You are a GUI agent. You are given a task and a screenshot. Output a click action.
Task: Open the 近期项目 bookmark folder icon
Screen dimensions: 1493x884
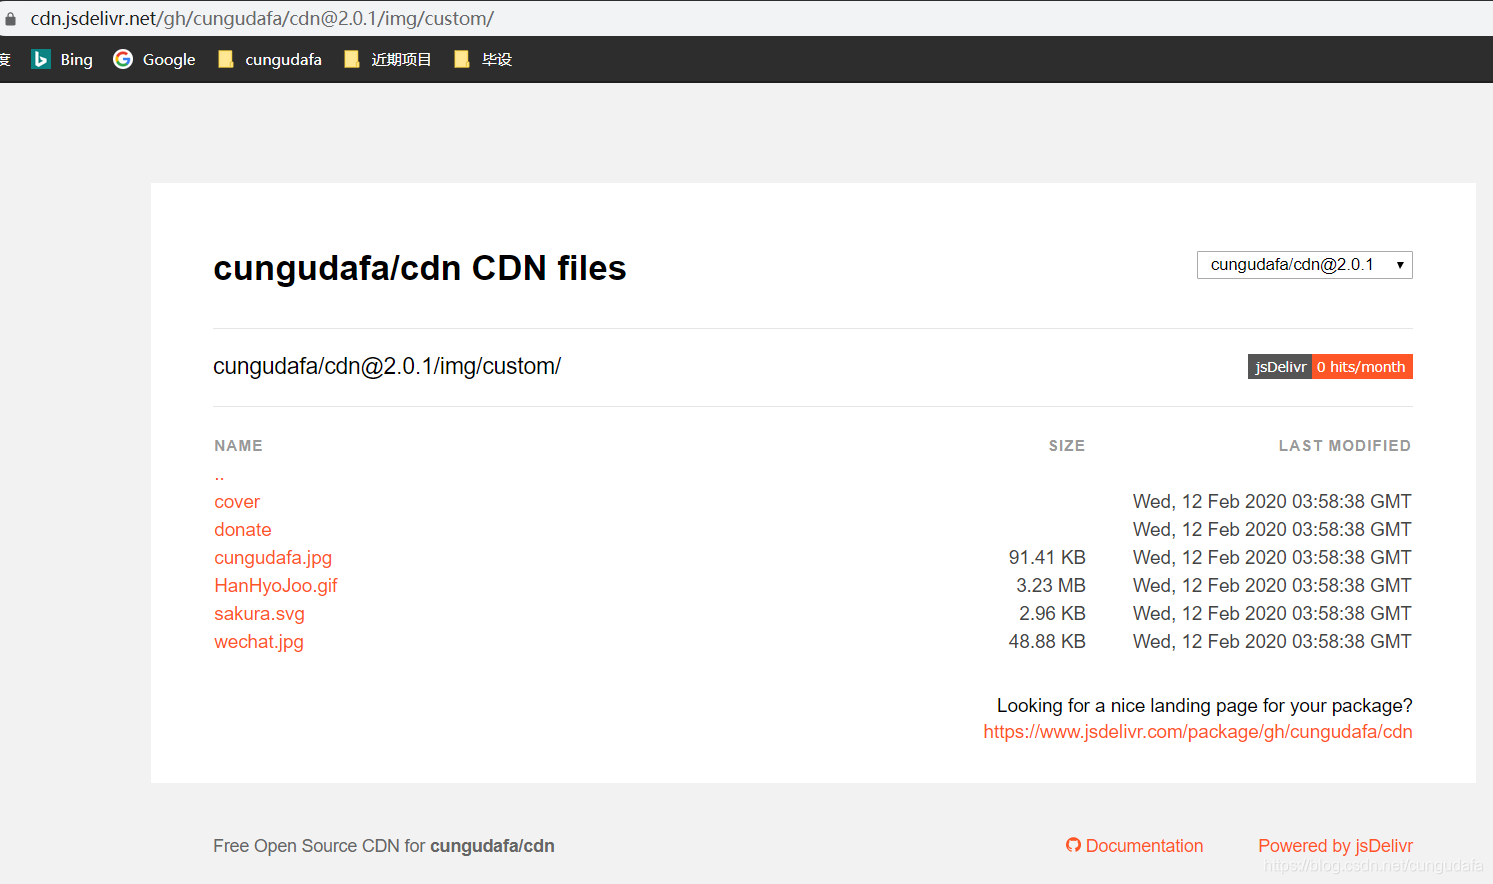352,59
